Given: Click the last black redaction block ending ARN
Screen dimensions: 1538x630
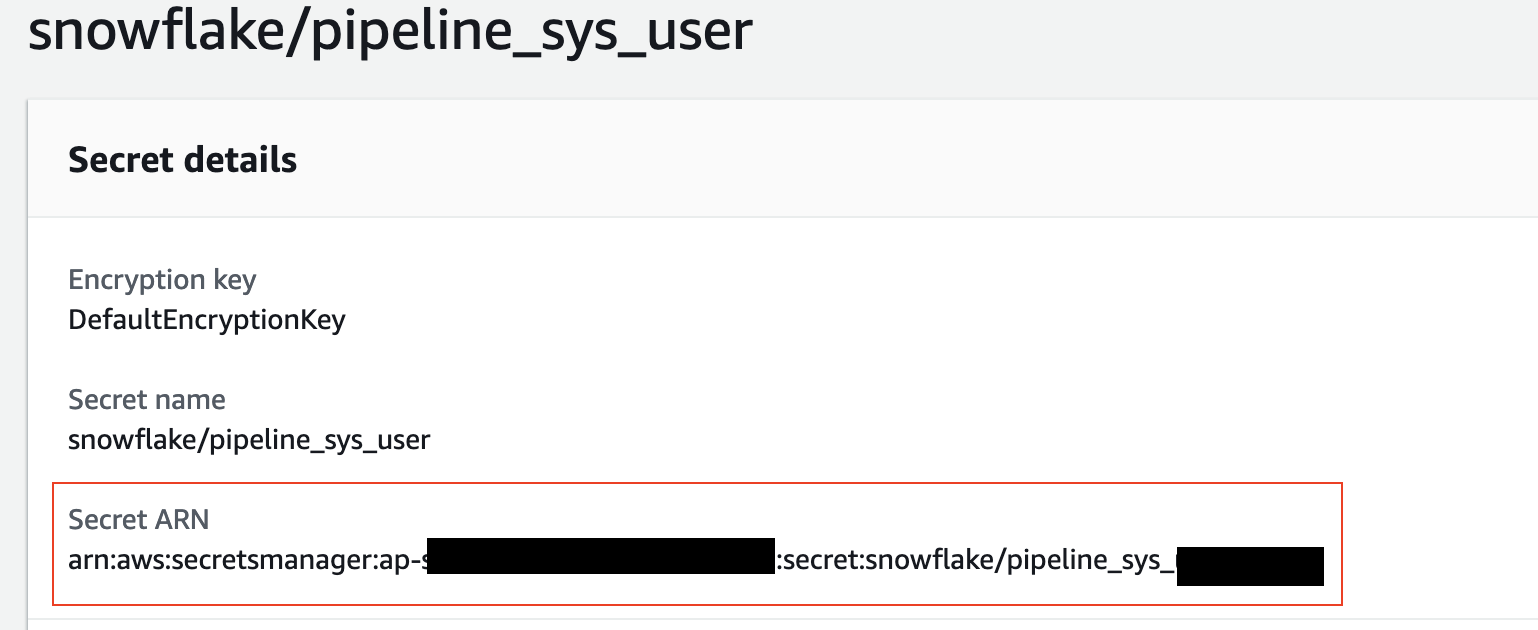Looking at the screenshot, I should pos(1250,566).
